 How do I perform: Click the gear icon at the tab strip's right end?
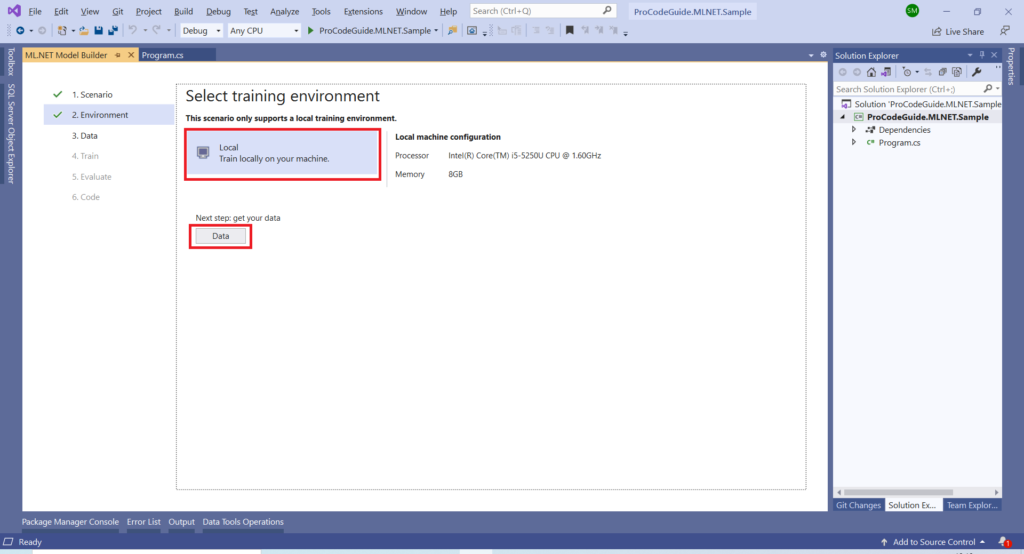[x=824, y=55]
